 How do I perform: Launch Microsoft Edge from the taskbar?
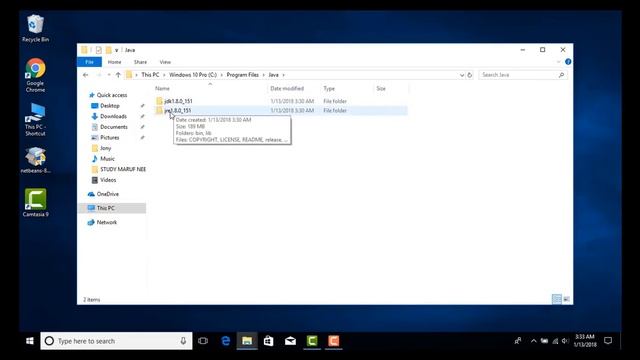click(225, 341)
